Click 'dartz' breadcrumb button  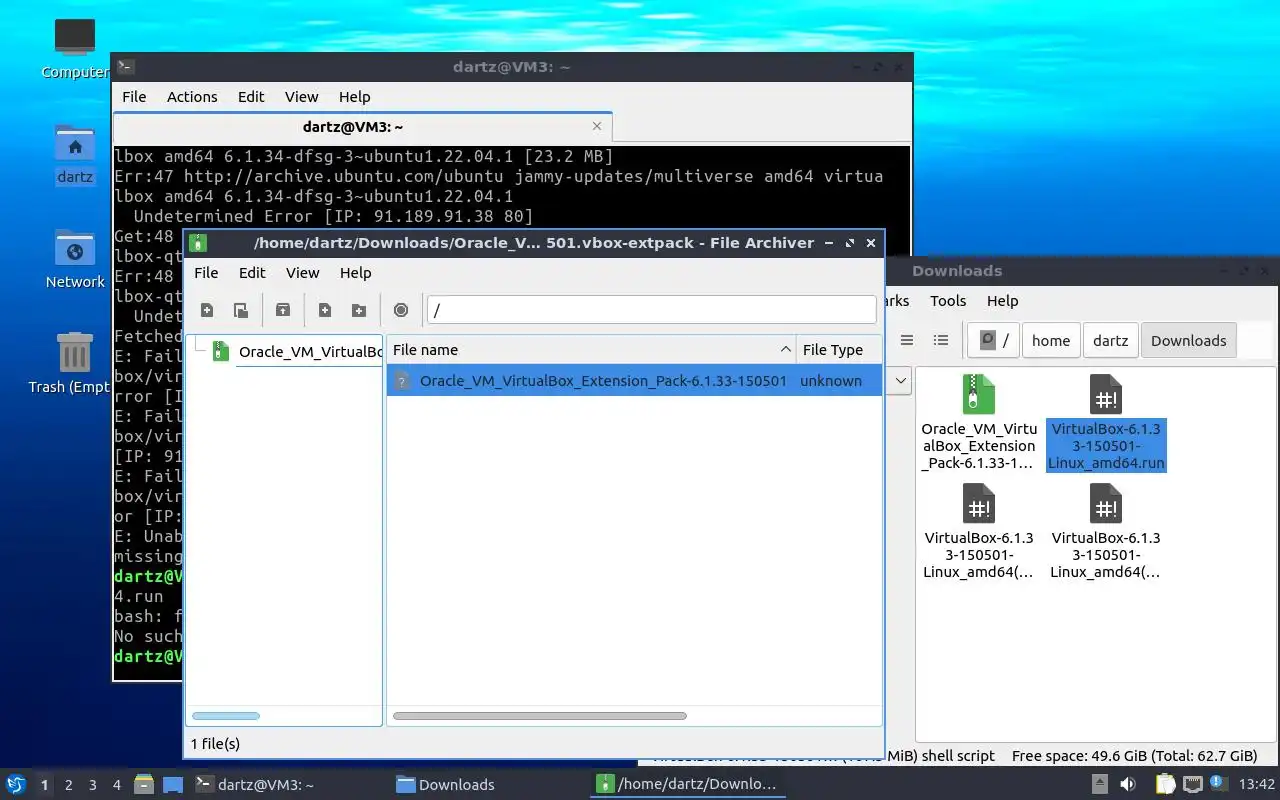coord(1110,340)
